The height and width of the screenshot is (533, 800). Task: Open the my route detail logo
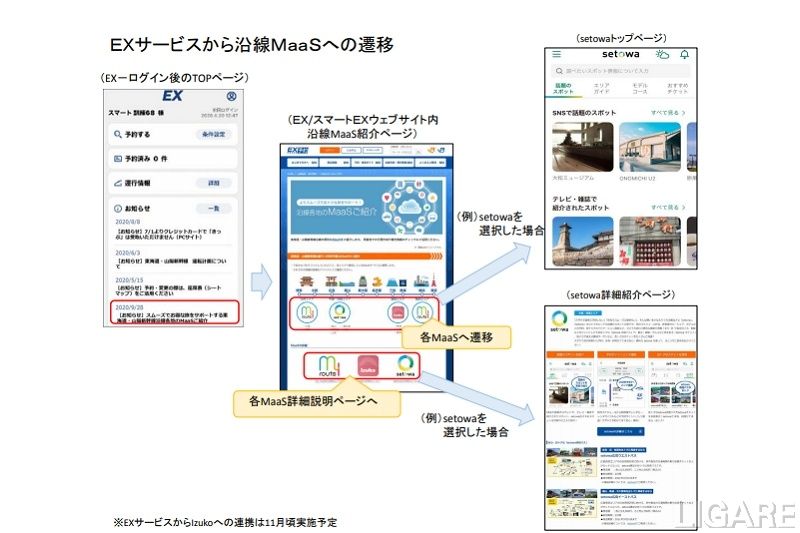pos(329,366)
